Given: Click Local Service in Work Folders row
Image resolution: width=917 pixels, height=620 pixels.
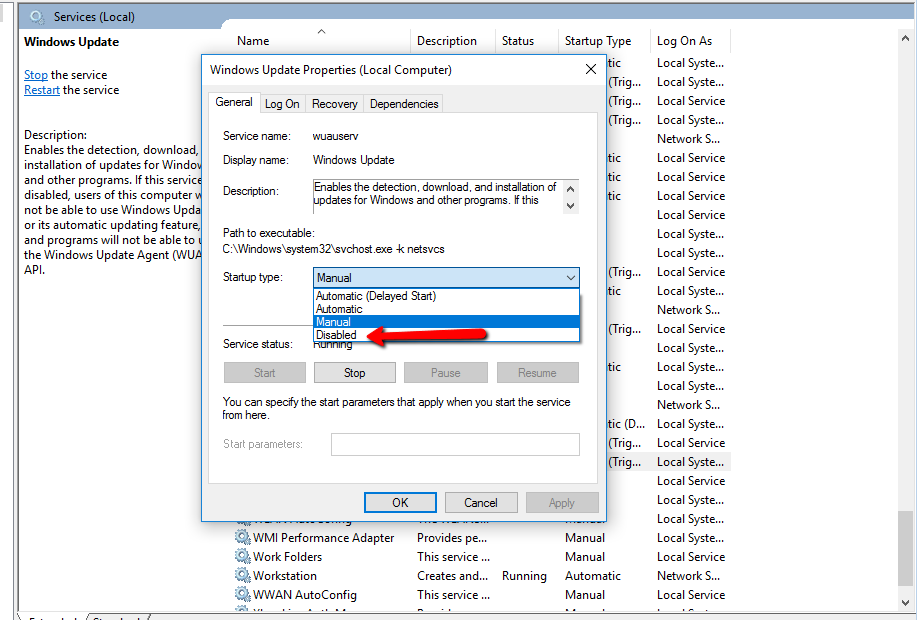Looking at the screenshot, I should coord(691,557).
